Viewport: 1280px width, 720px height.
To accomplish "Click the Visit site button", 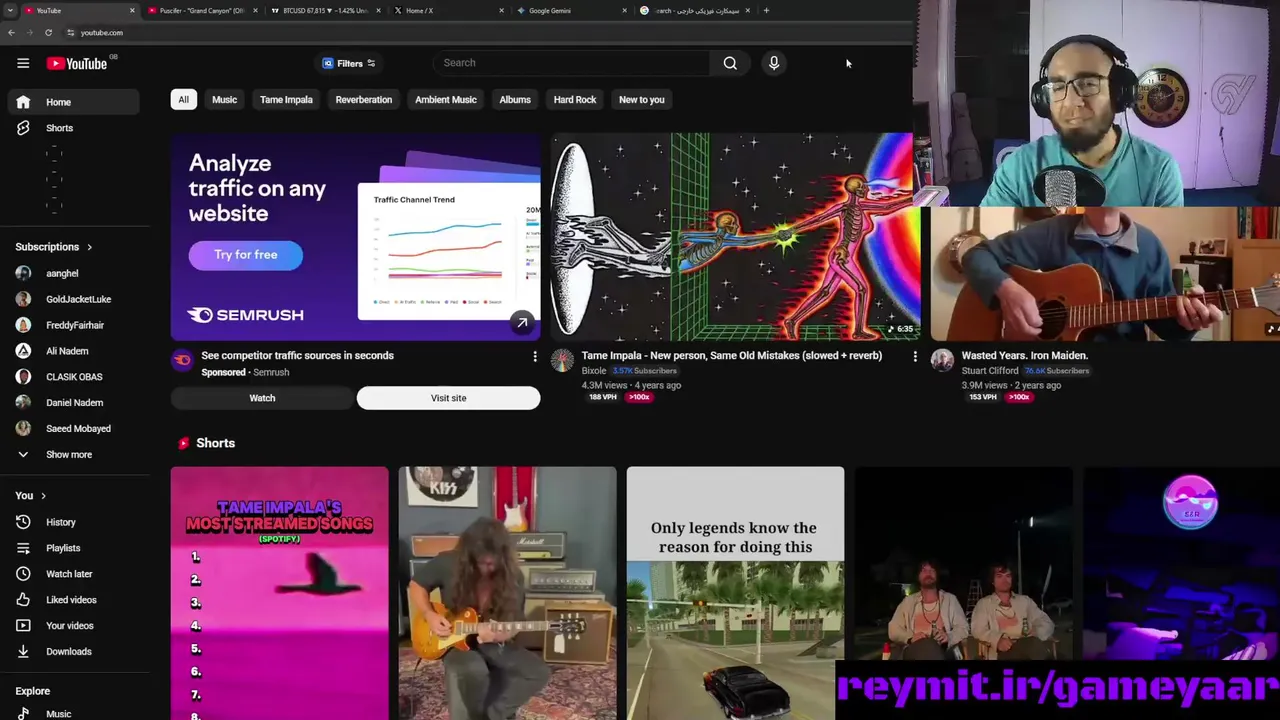I will [448, 398].
